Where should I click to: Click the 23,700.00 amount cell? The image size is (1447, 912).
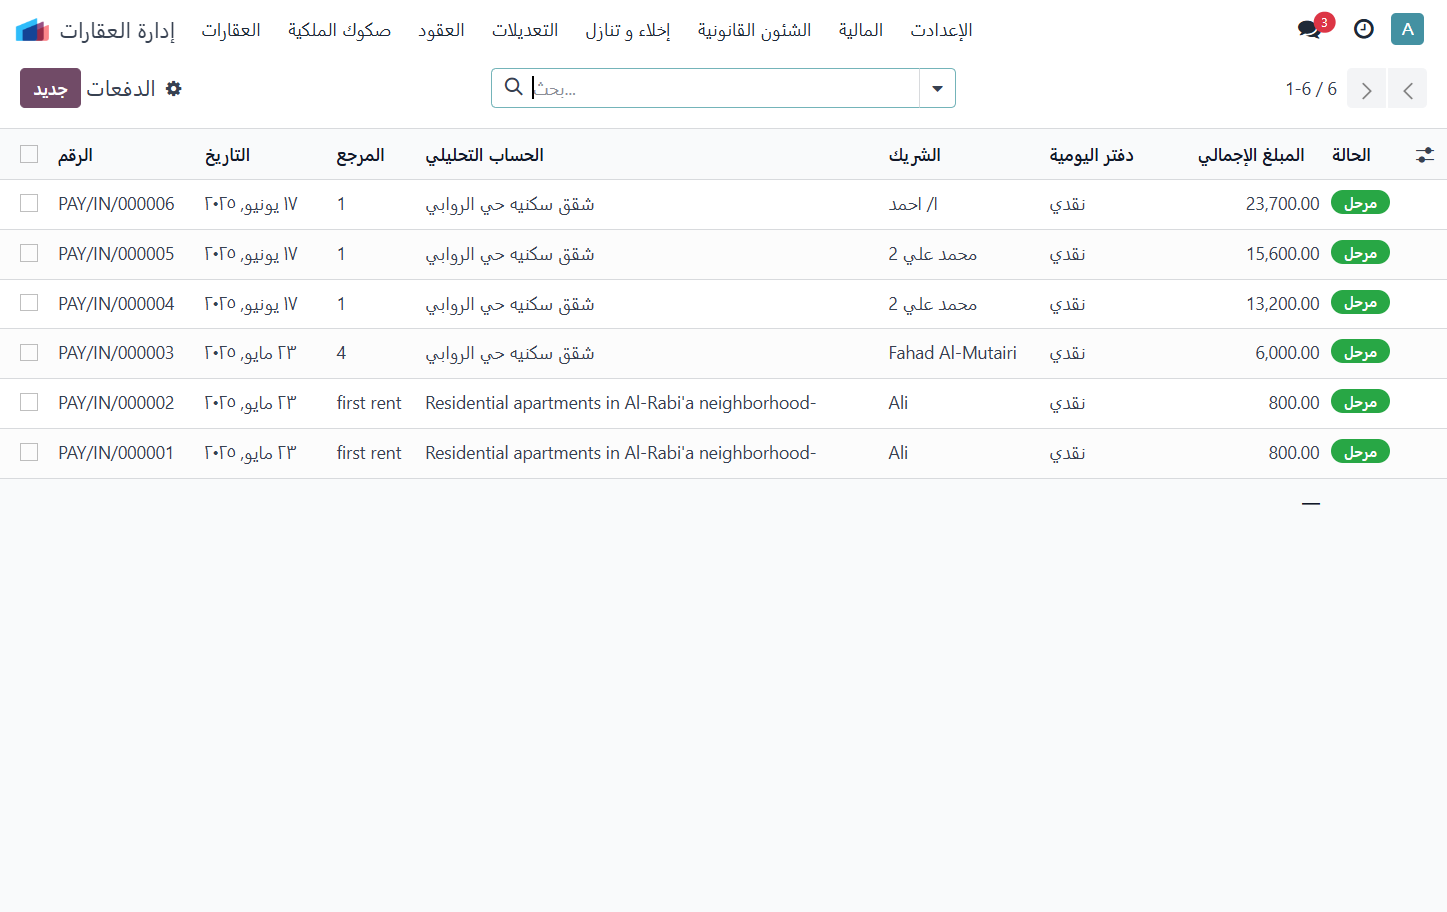[1282, 204]
